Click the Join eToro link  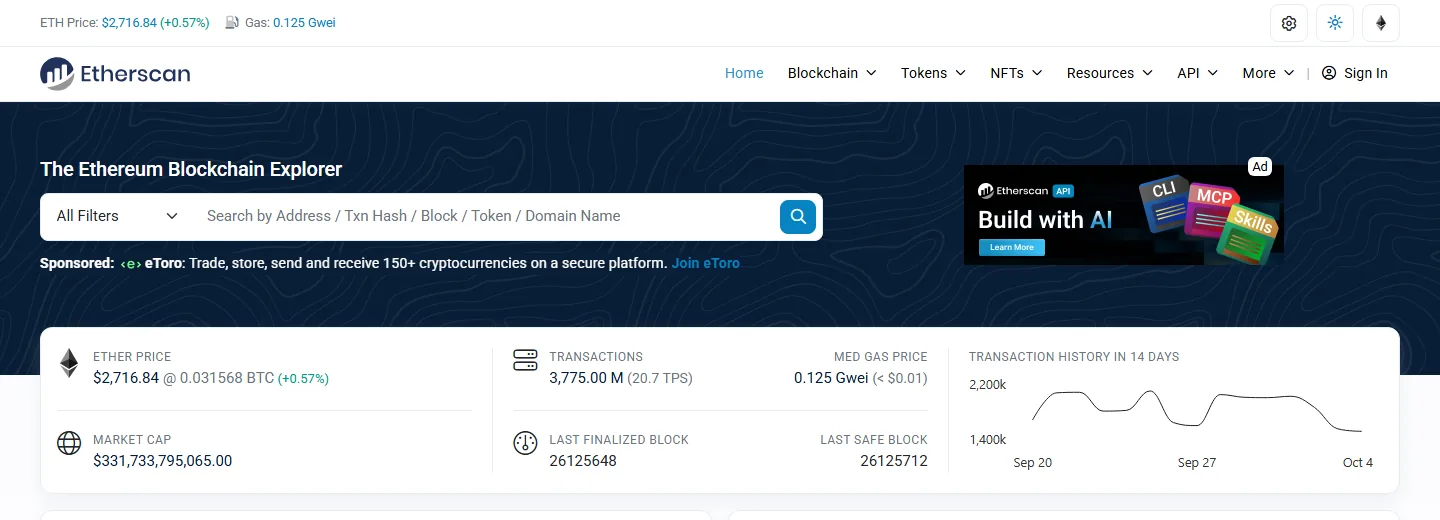706,263
